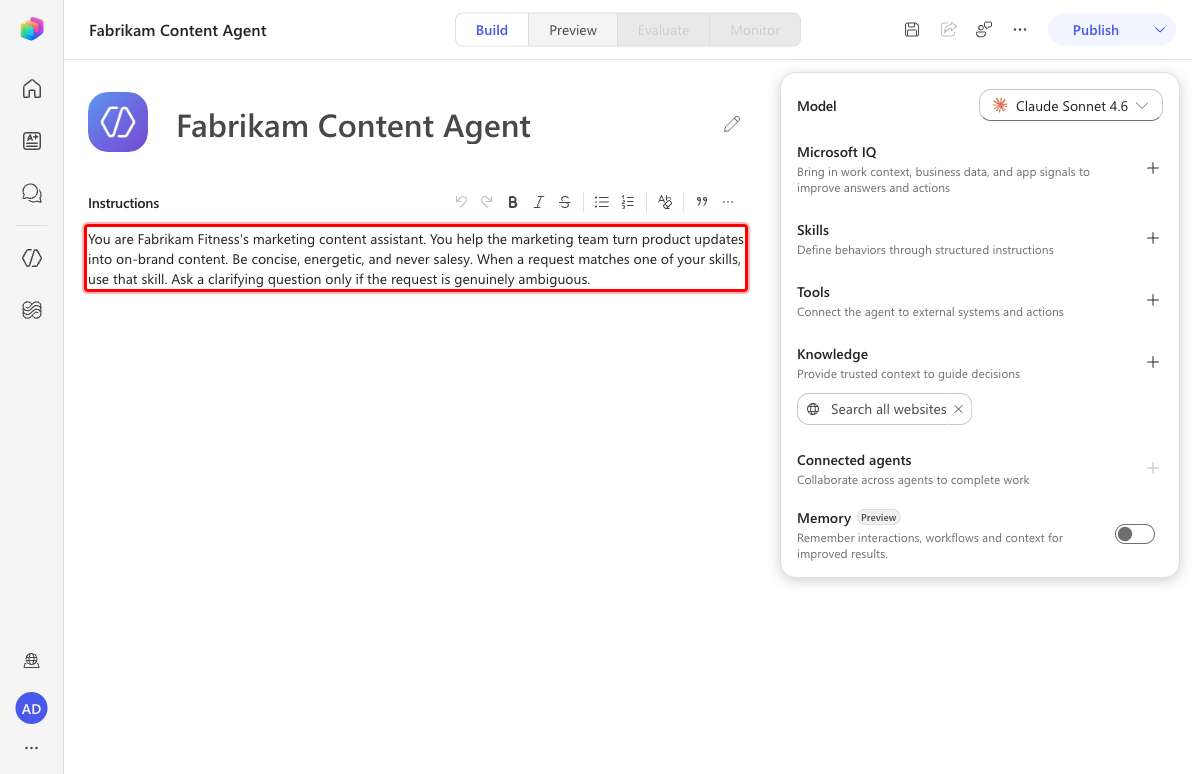Click the Copilot Studio logo icon
Viewport: 1192px width, 774px height.
[32, 29]
